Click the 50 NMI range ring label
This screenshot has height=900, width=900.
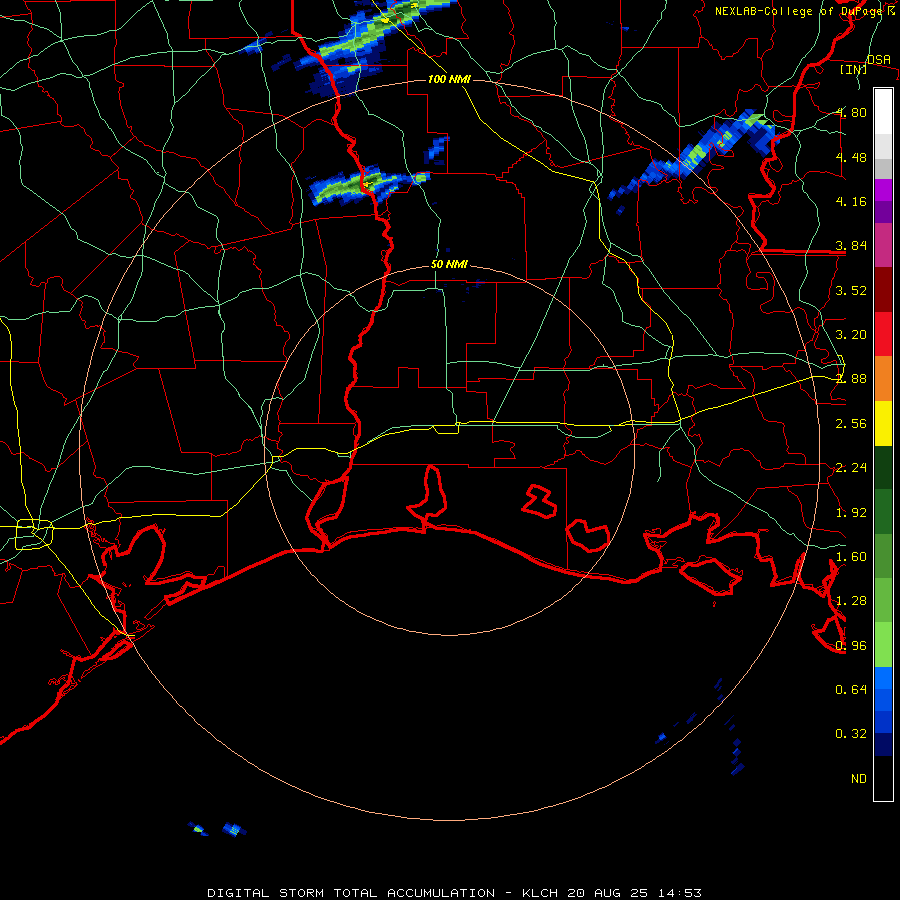[x=449, y=264]
